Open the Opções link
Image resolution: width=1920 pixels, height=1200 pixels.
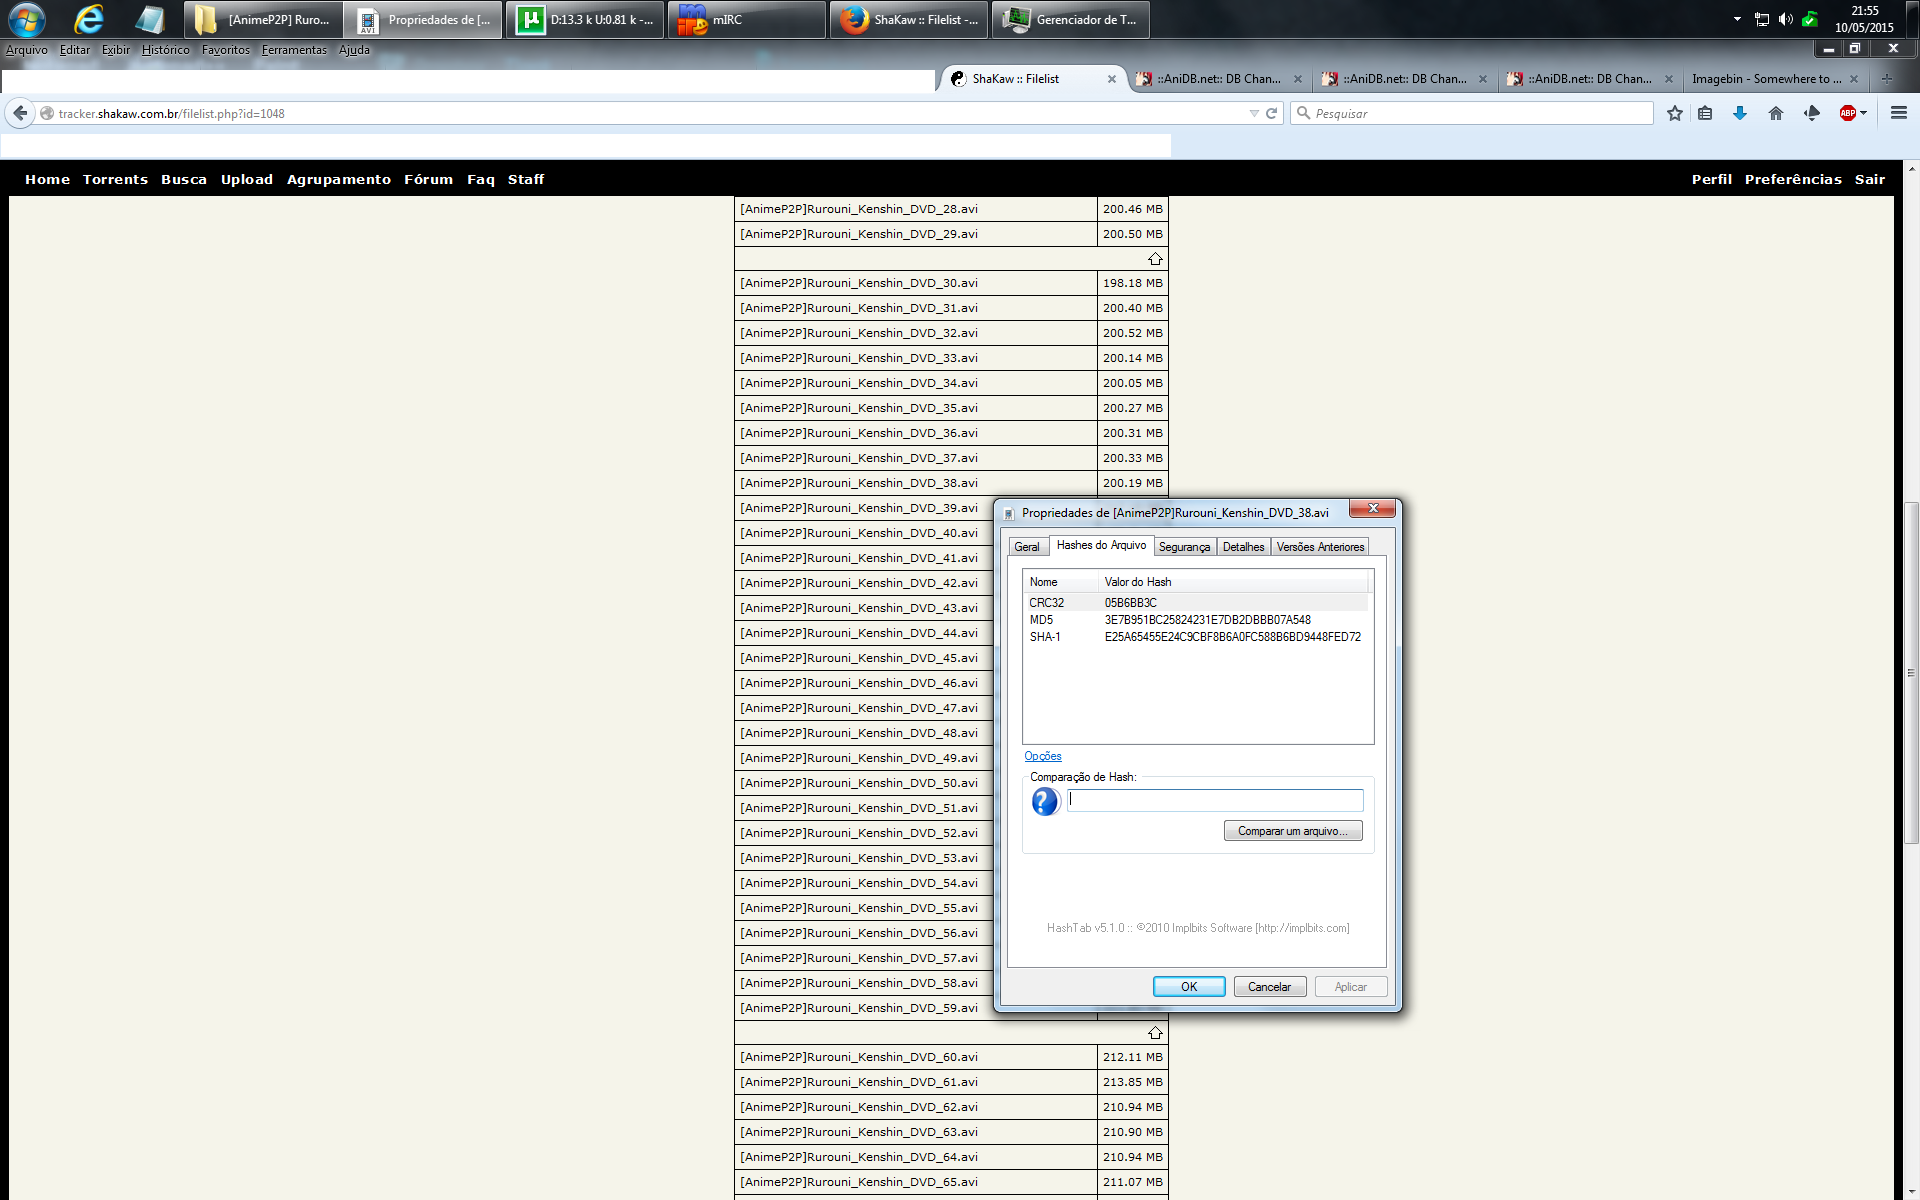click(x=1043, y=757)
